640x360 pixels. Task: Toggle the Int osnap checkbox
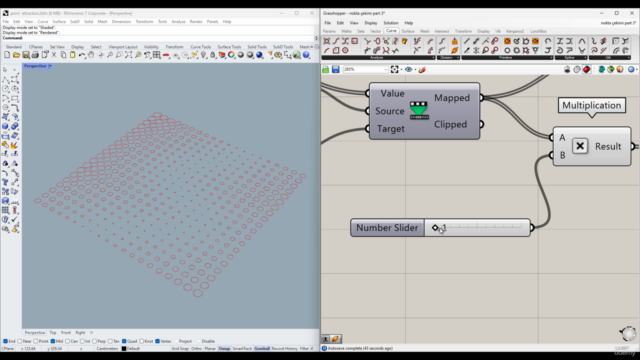82,341
